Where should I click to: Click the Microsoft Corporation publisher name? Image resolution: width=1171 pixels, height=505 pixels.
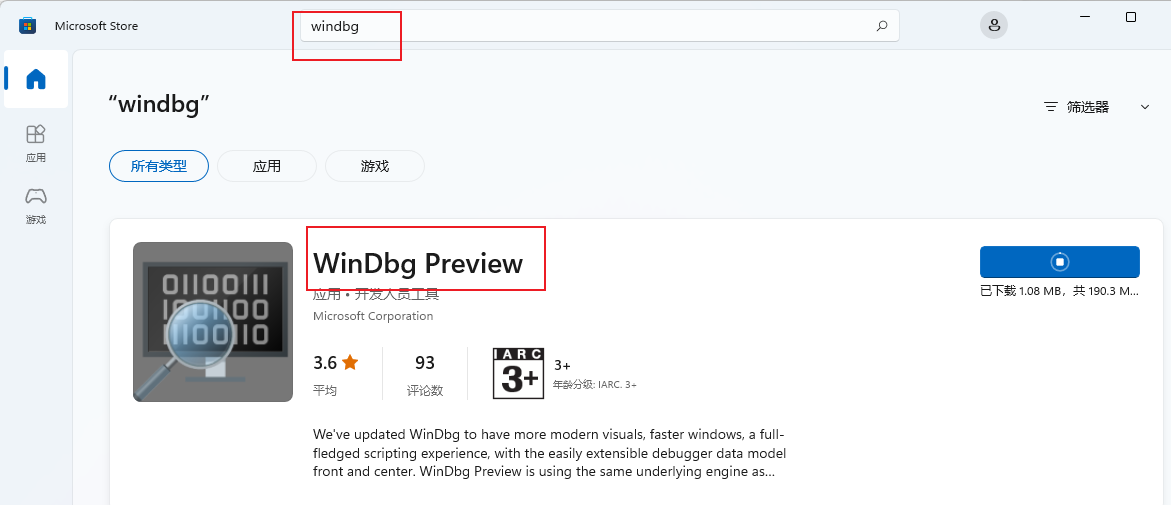(373, 316)
